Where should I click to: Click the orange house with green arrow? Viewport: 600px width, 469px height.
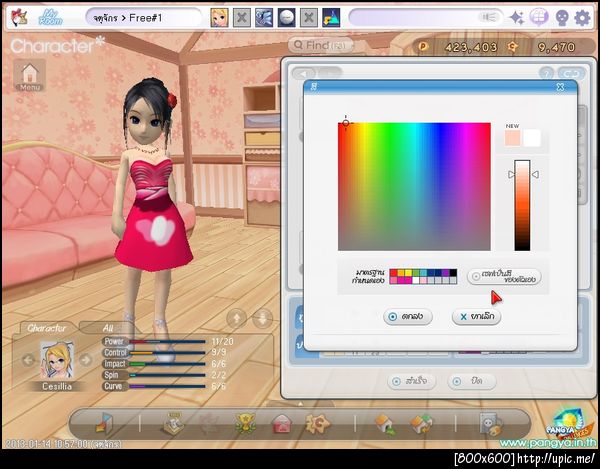385,424
